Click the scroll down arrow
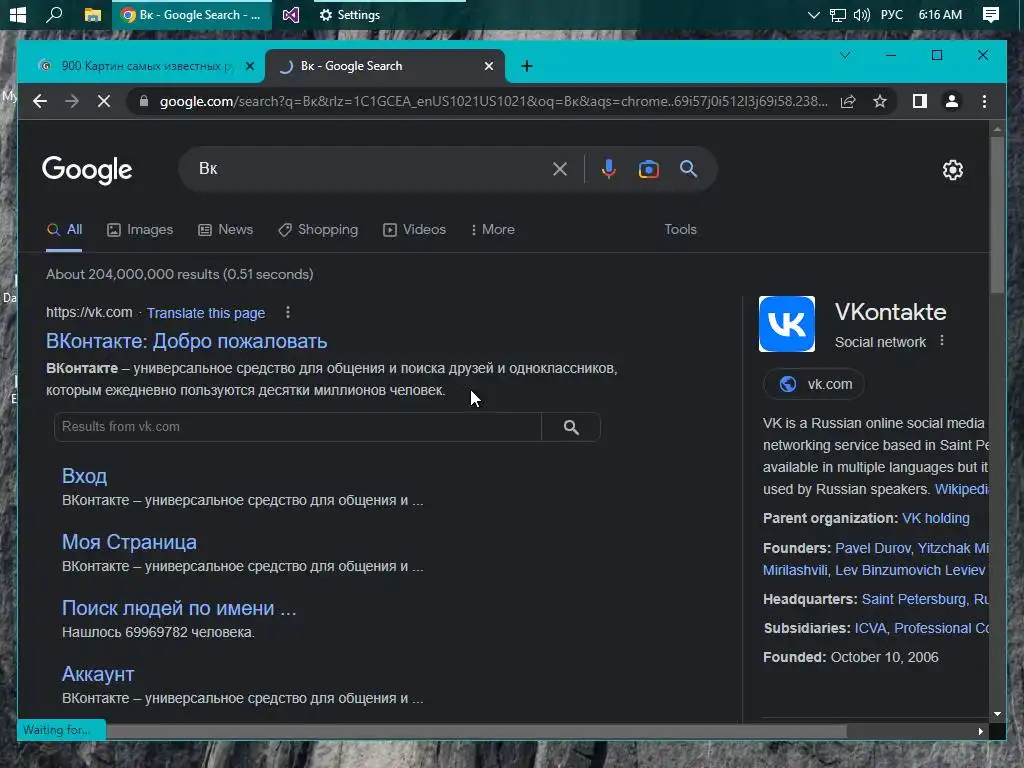The image size is (1024, 768). click(x=997, y=714)
